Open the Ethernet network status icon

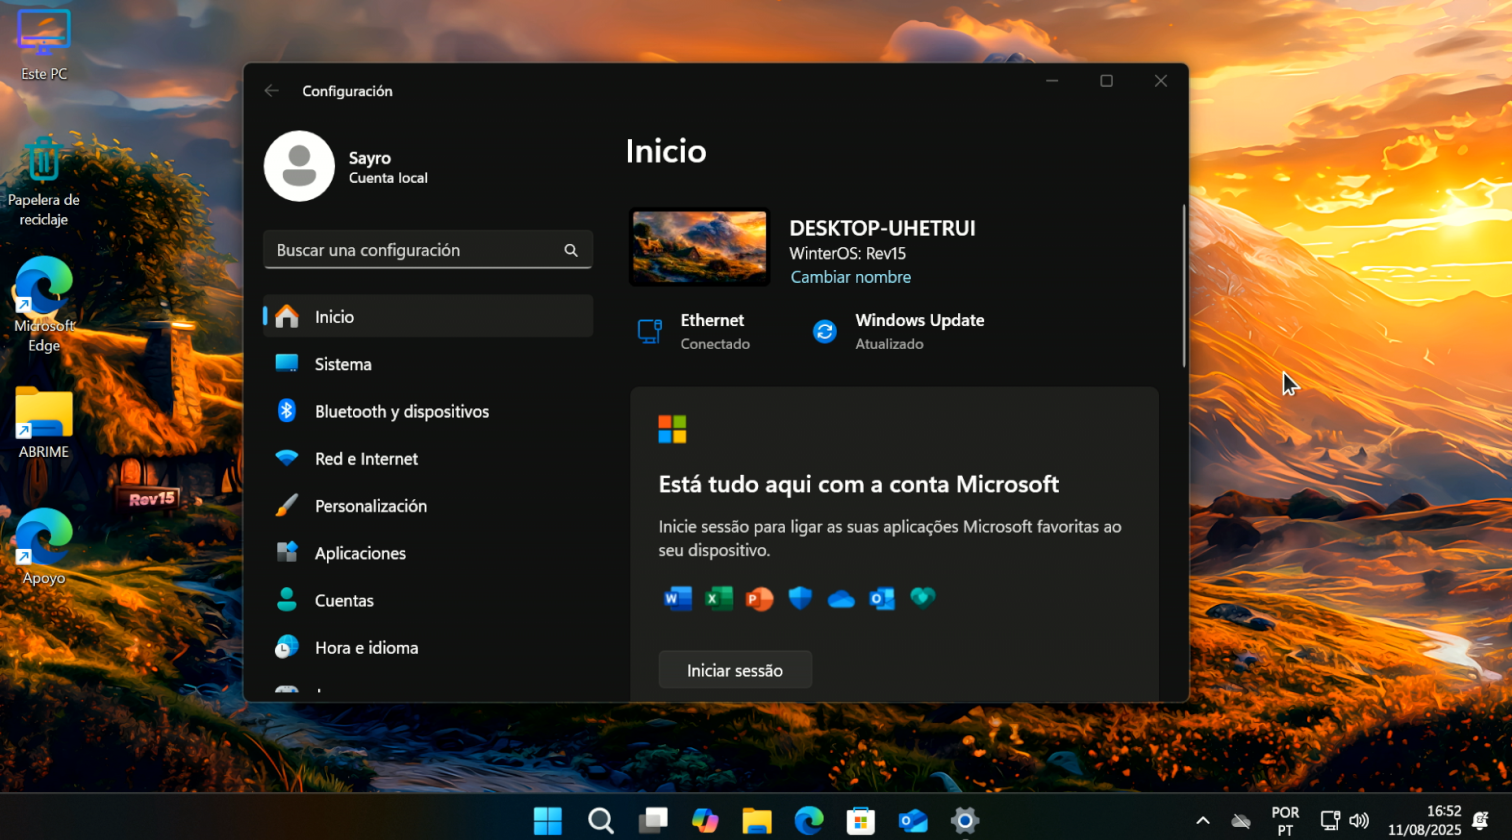[x=648, y=330]
